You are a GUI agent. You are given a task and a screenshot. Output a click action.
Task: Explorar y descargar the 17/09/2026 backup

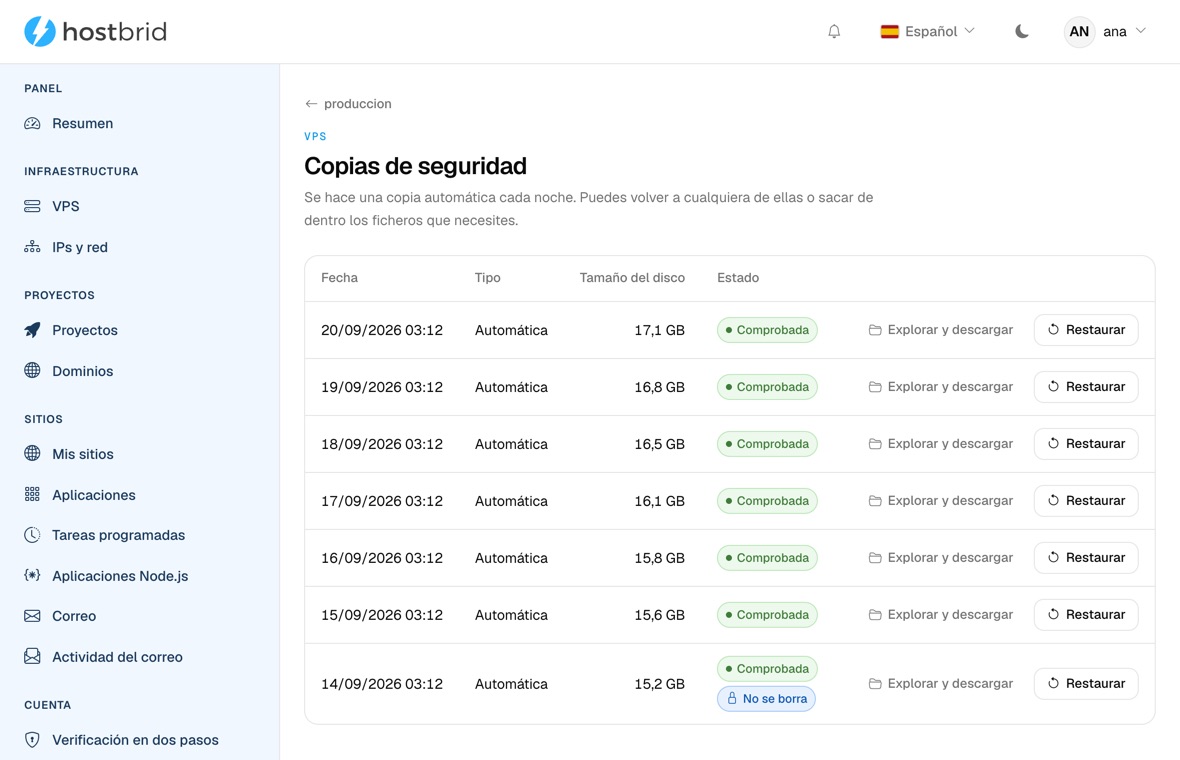[941, 500]
